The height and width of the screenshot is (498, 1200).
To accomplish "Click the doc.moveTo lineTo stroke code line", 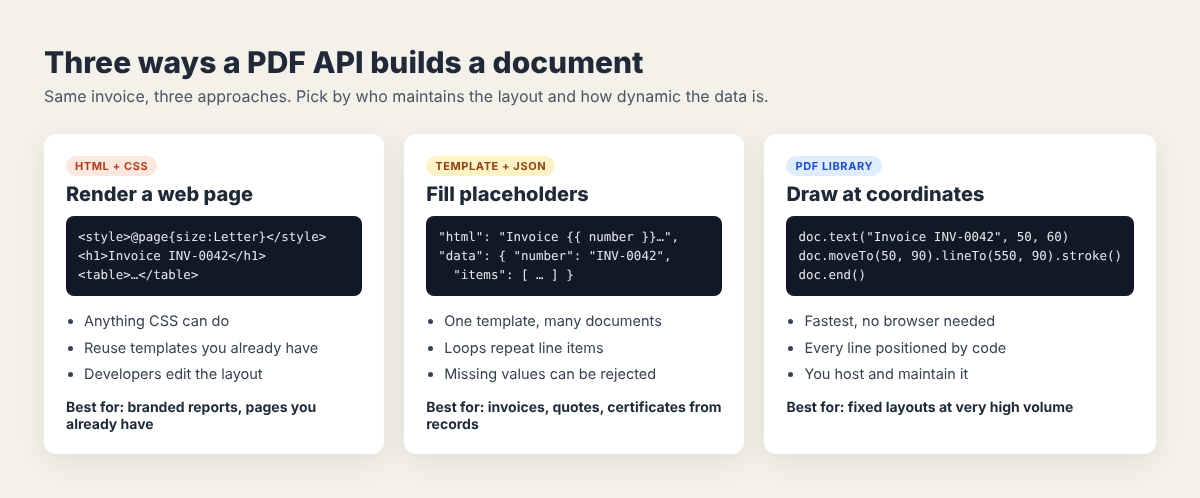I will point(960,256).
